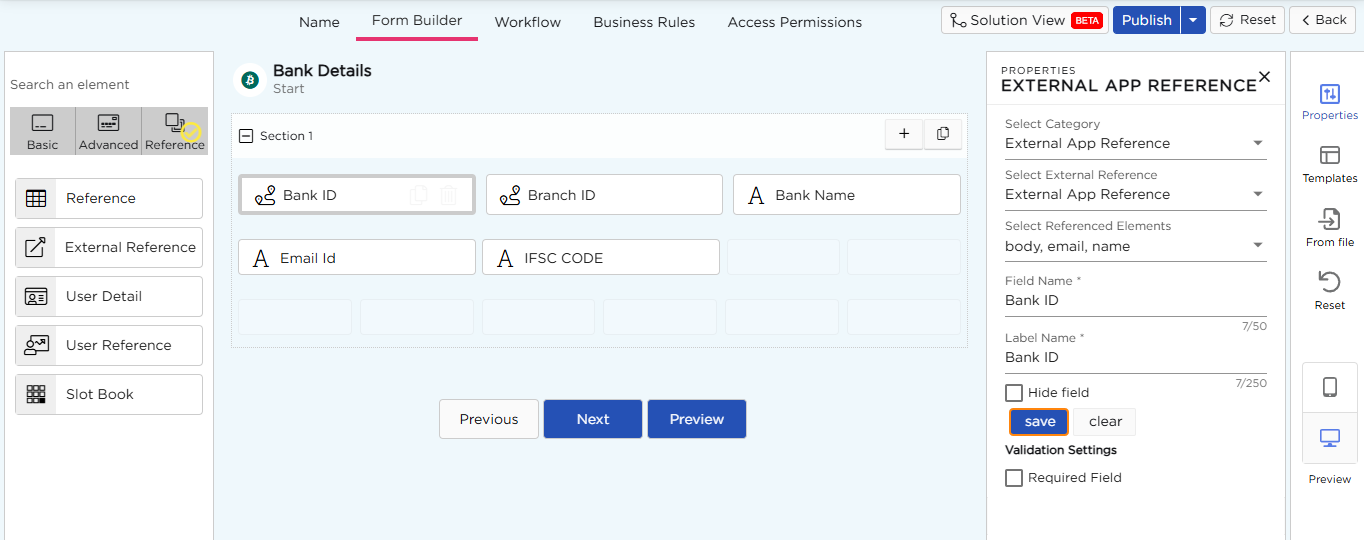The height and width of the screenshot is (540, 1364).
Task: Click the User Reference icon
Action: click(36, 345)
